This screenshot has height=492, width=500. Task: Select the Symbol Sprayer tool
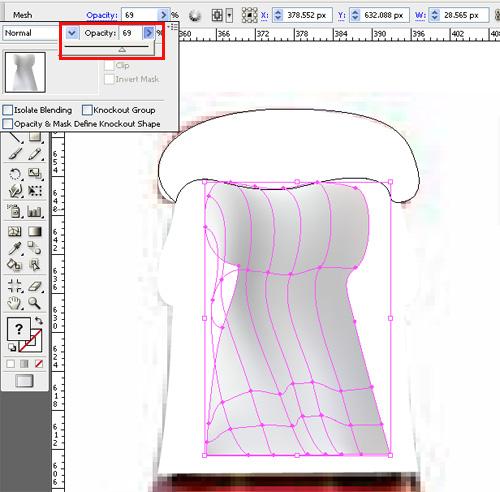click(15, 211)
